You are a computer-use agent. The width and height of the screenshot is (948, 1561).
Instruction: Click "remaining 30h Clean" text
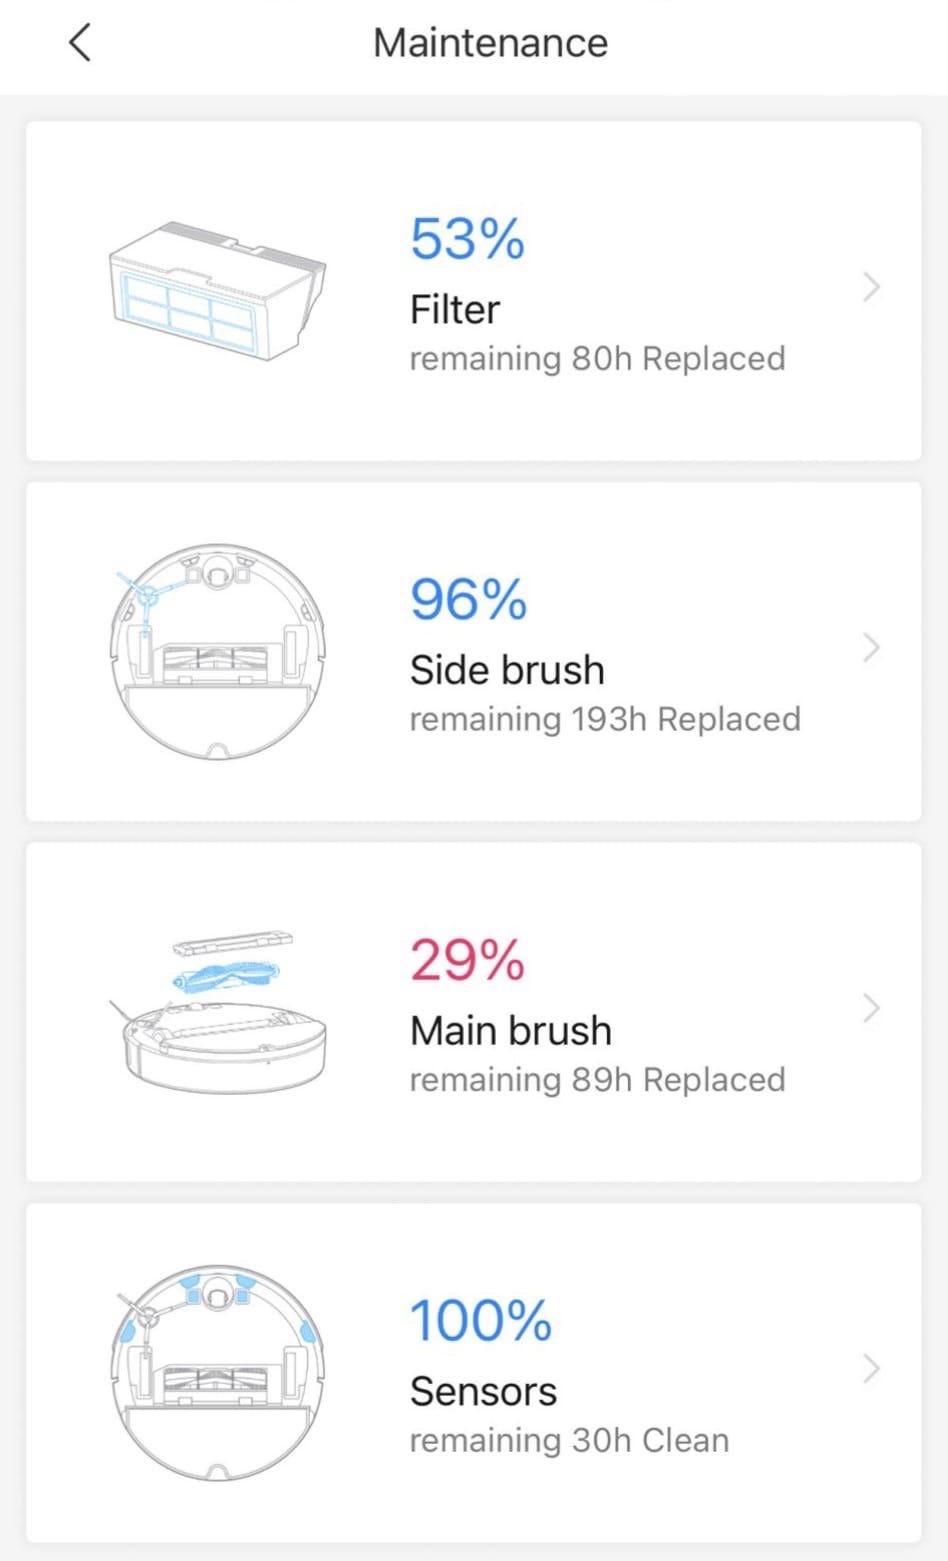[569, 1440]
